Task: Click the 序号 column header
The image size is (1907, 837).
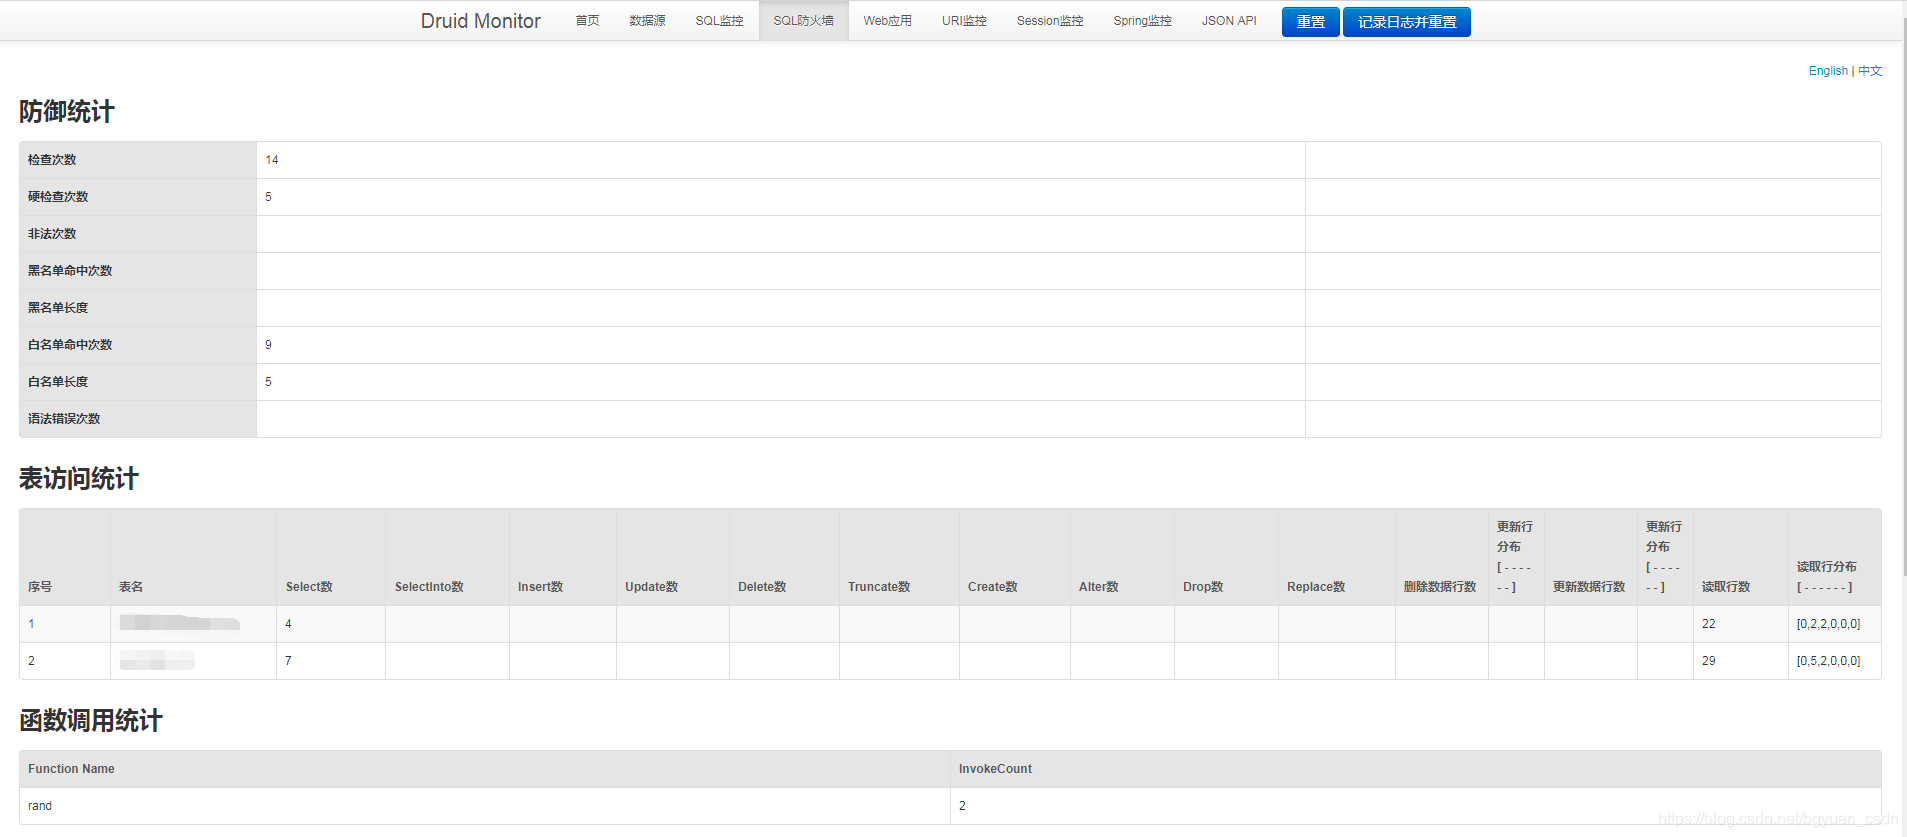Action: 40,587
